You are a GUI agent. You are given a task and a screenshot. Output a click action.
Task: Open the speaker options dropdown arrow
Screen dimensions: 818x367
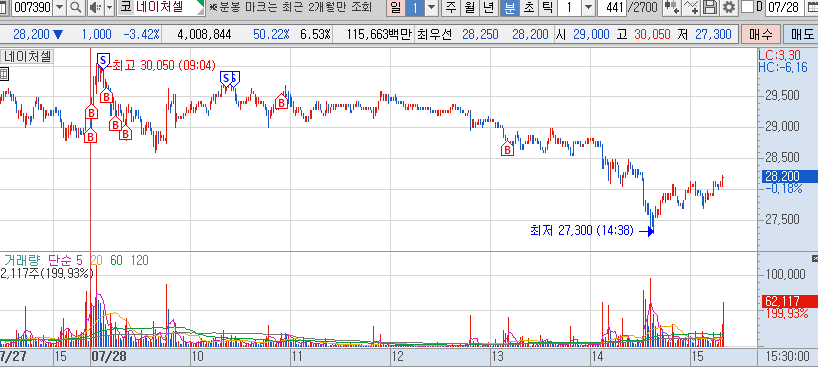(x=109, y=7)
